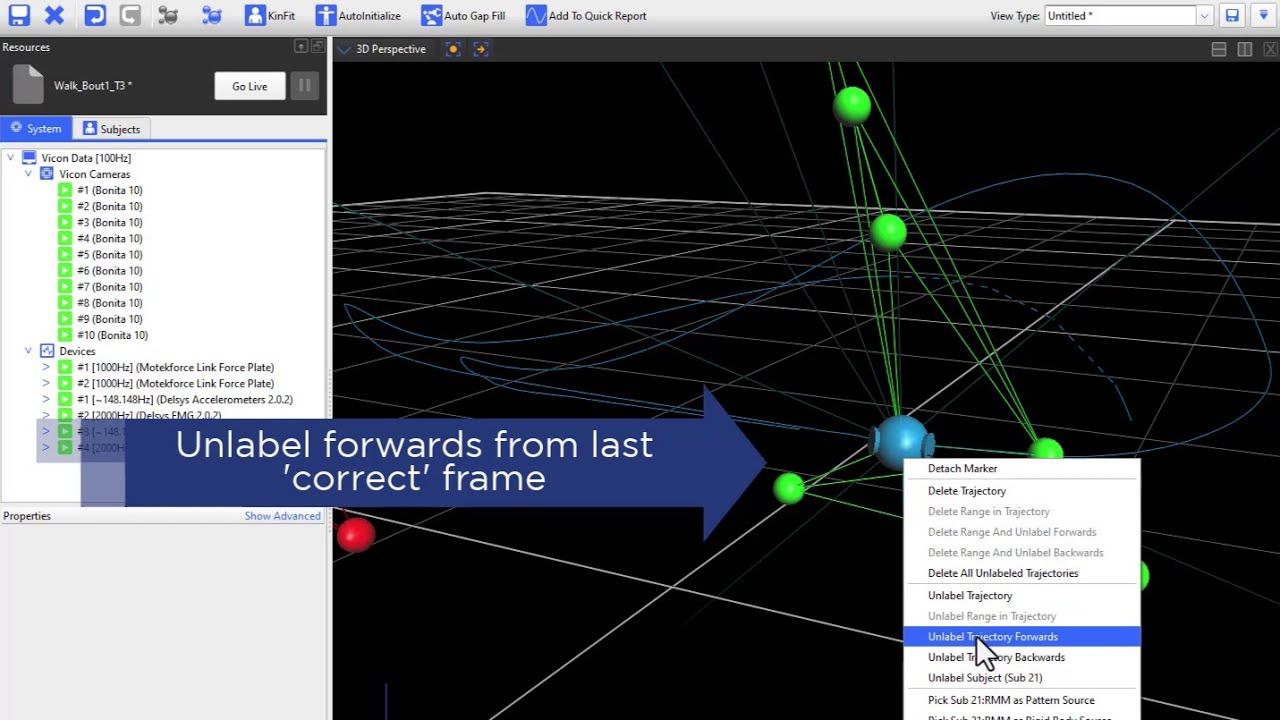Toggle camera #9 (Bonita 10) green status icon
Viewport: 1280px width, 720px height.
click(65, 319)
